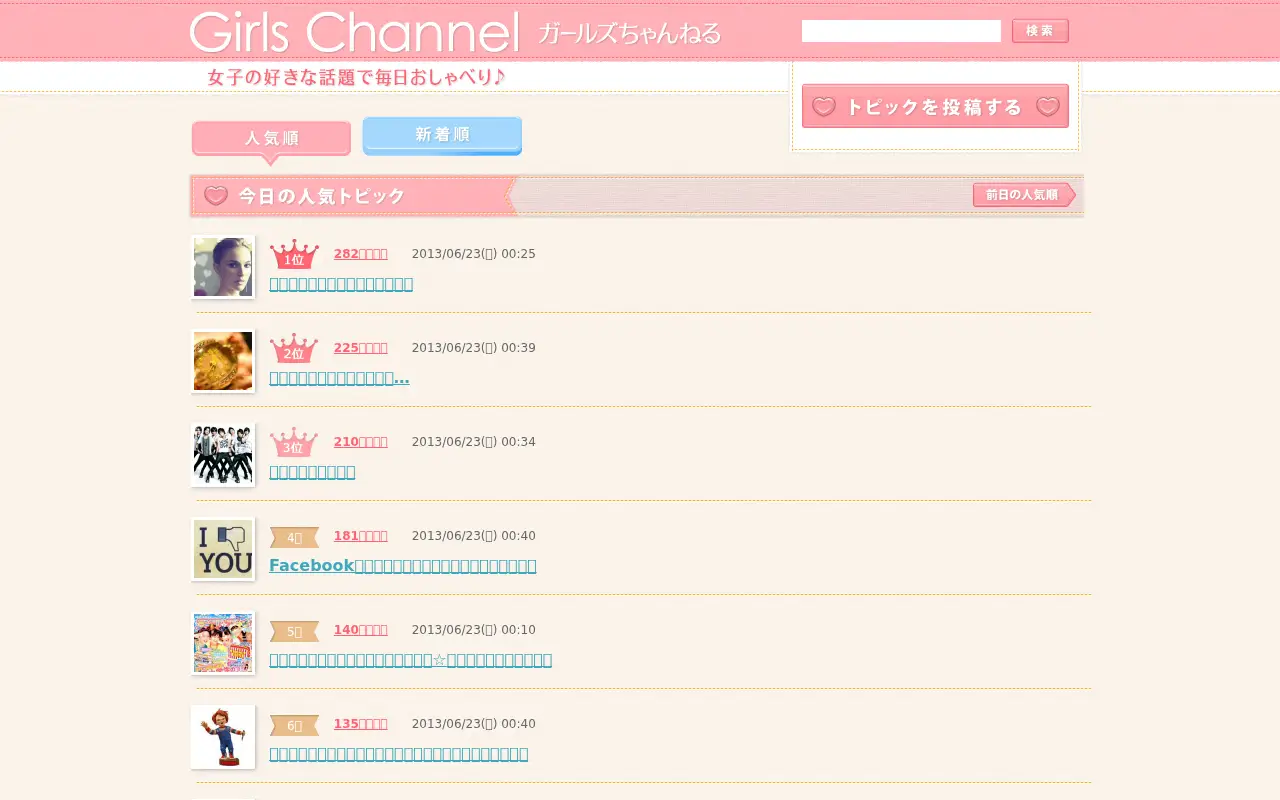
Task: Open the woman portrait thumbnail of rank 1
Action: pyautogui.click(x=223, y=267)
